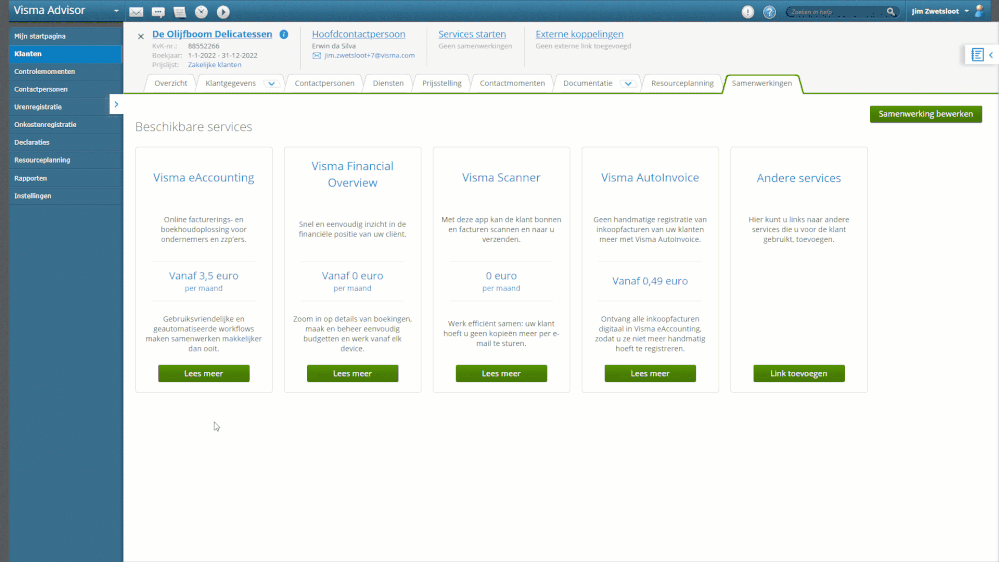Open the Externe koppelingen link

pos(579,34)
